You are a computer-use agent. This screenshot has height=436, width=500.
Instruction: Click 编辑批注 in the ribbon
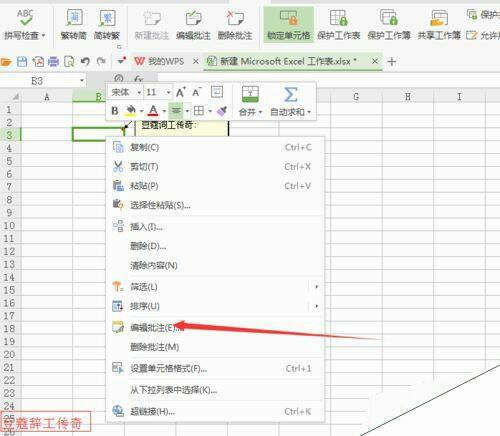pos(193,25)
